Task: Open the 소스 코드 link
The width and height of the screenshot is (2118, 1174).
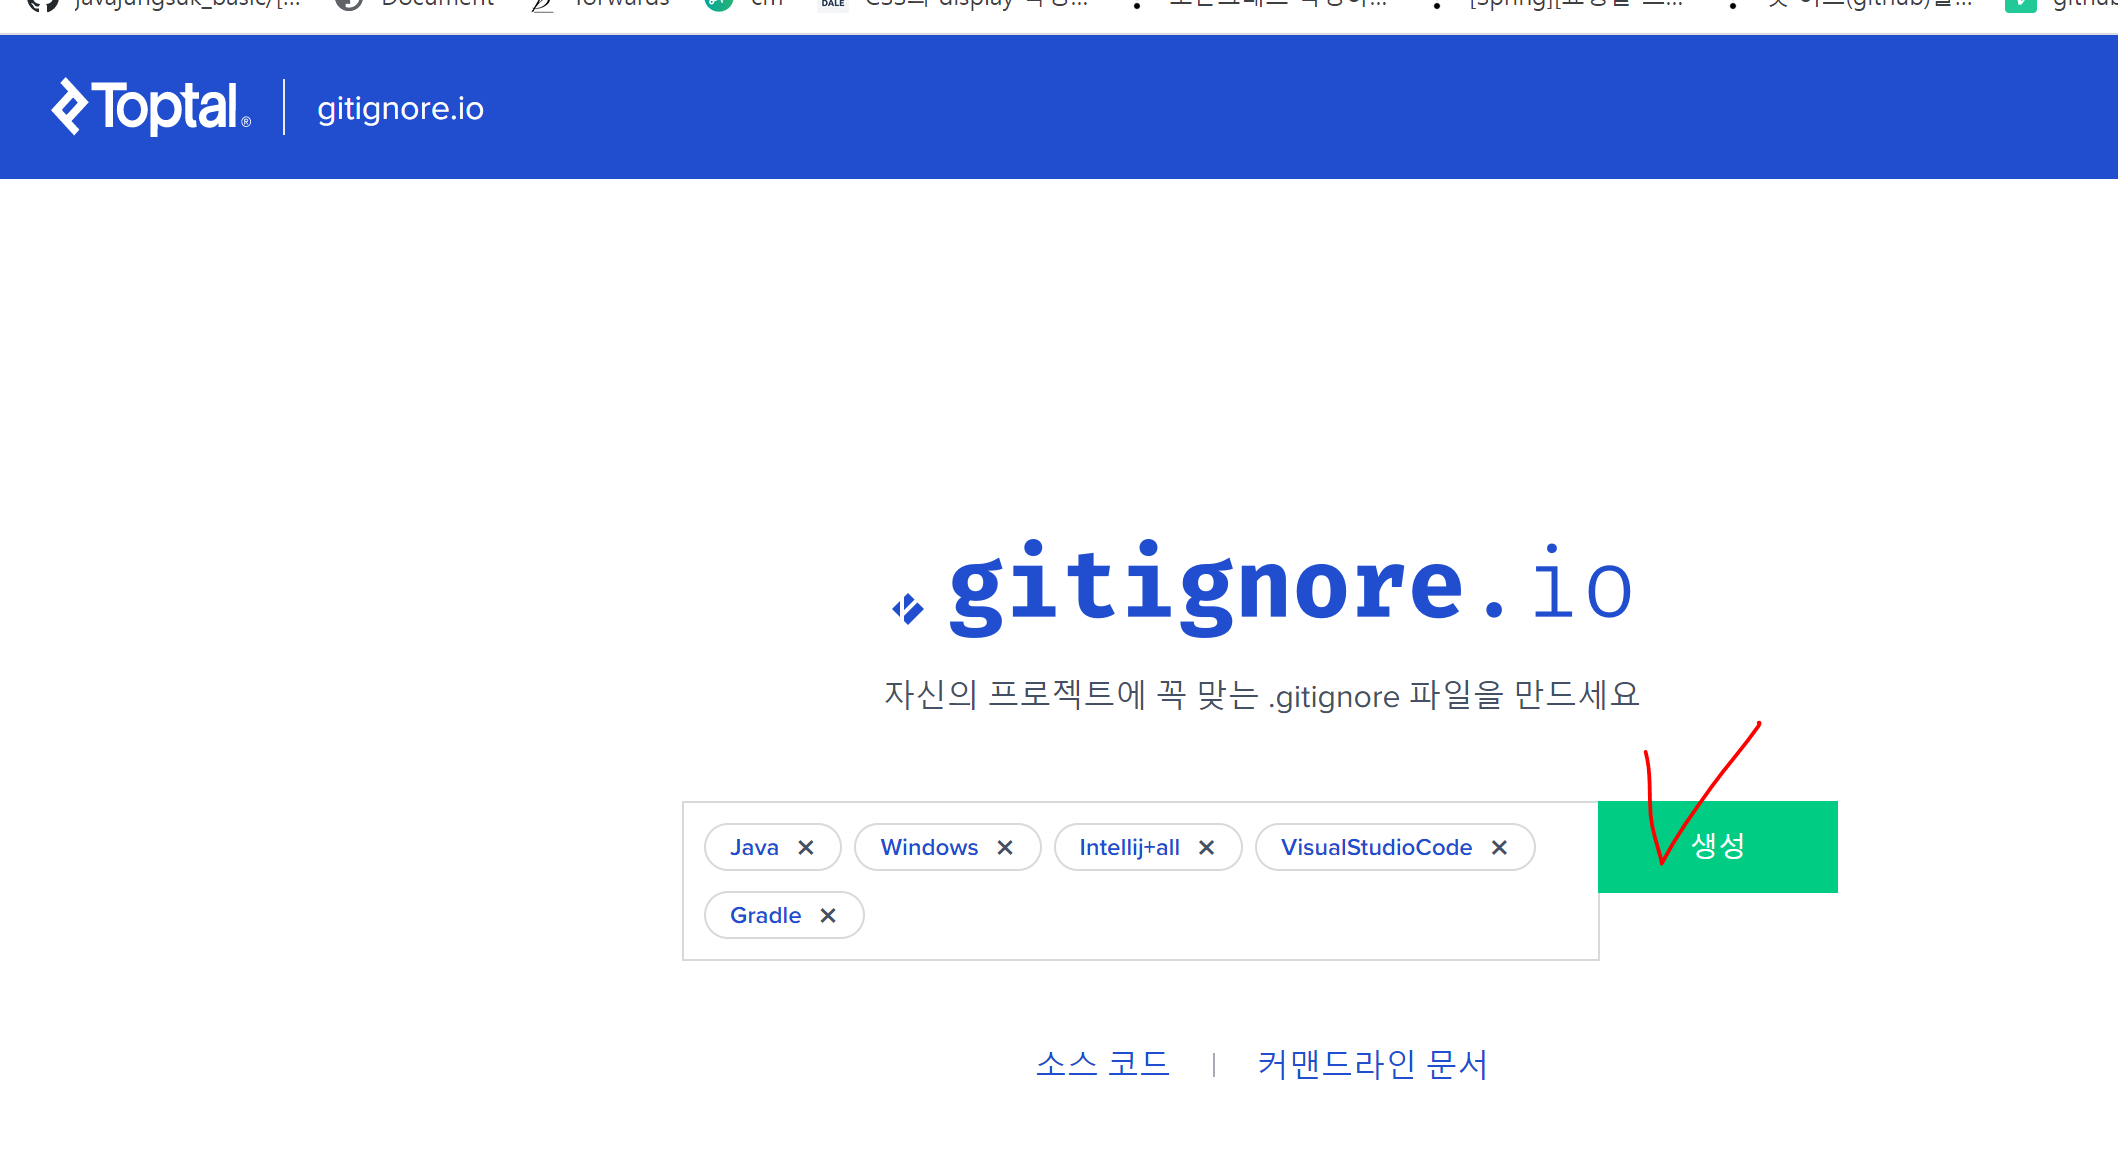Action: coord(1102,1064)
